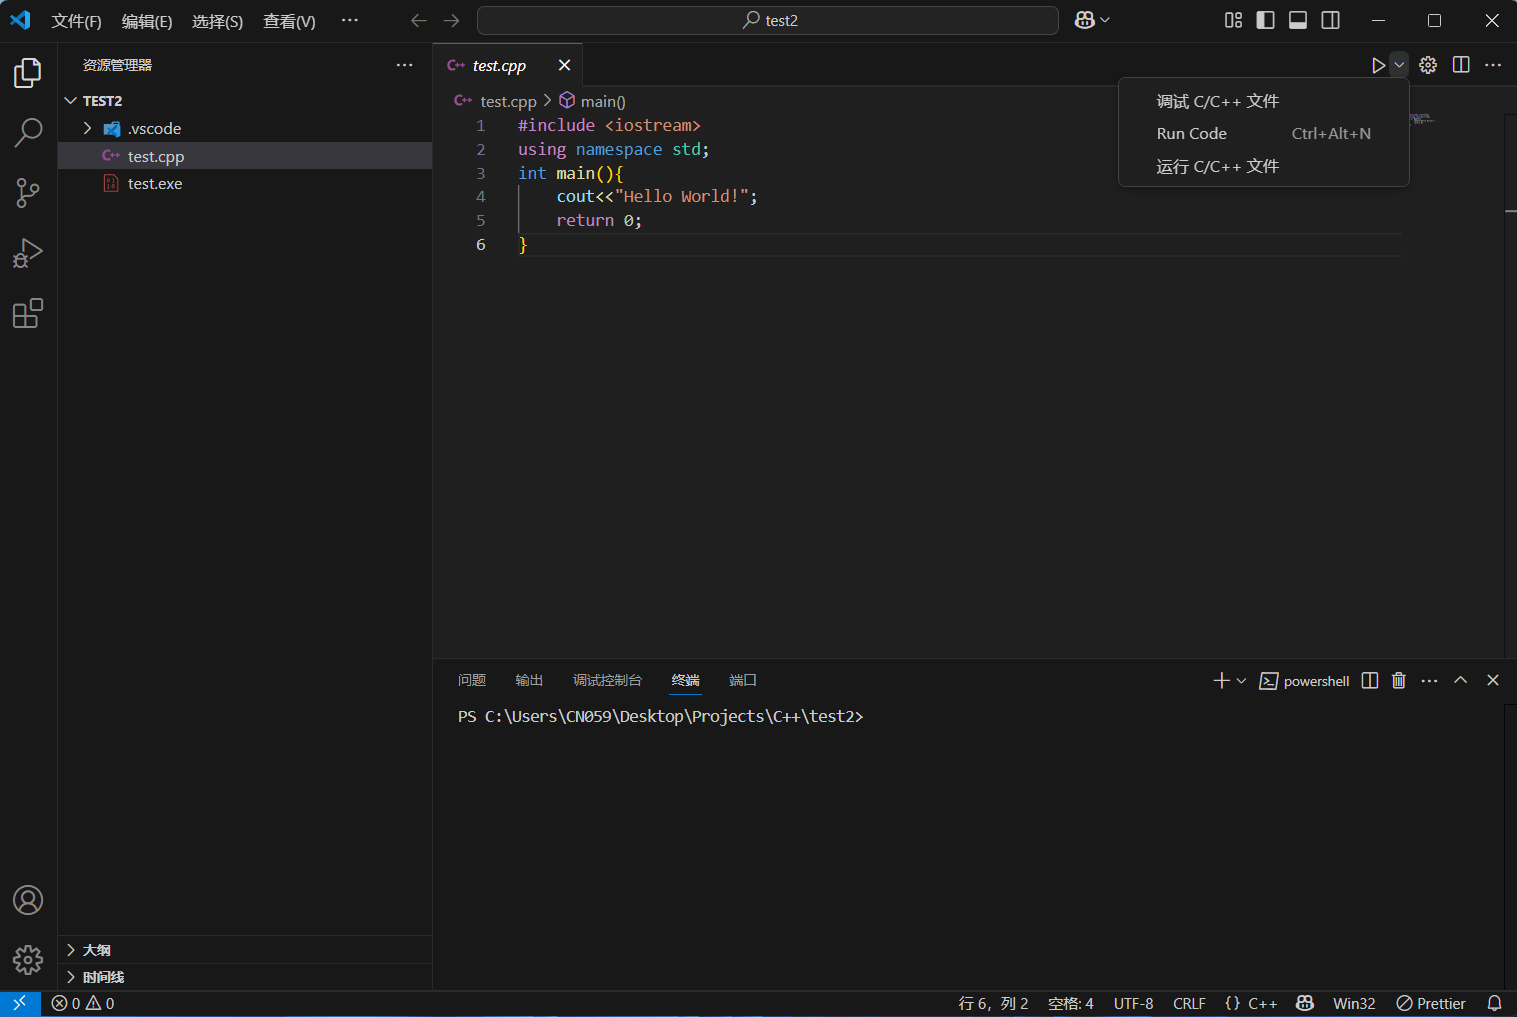Open the Extensions view
This screenshot has width=1517, height=1017.
pos(28,314)
